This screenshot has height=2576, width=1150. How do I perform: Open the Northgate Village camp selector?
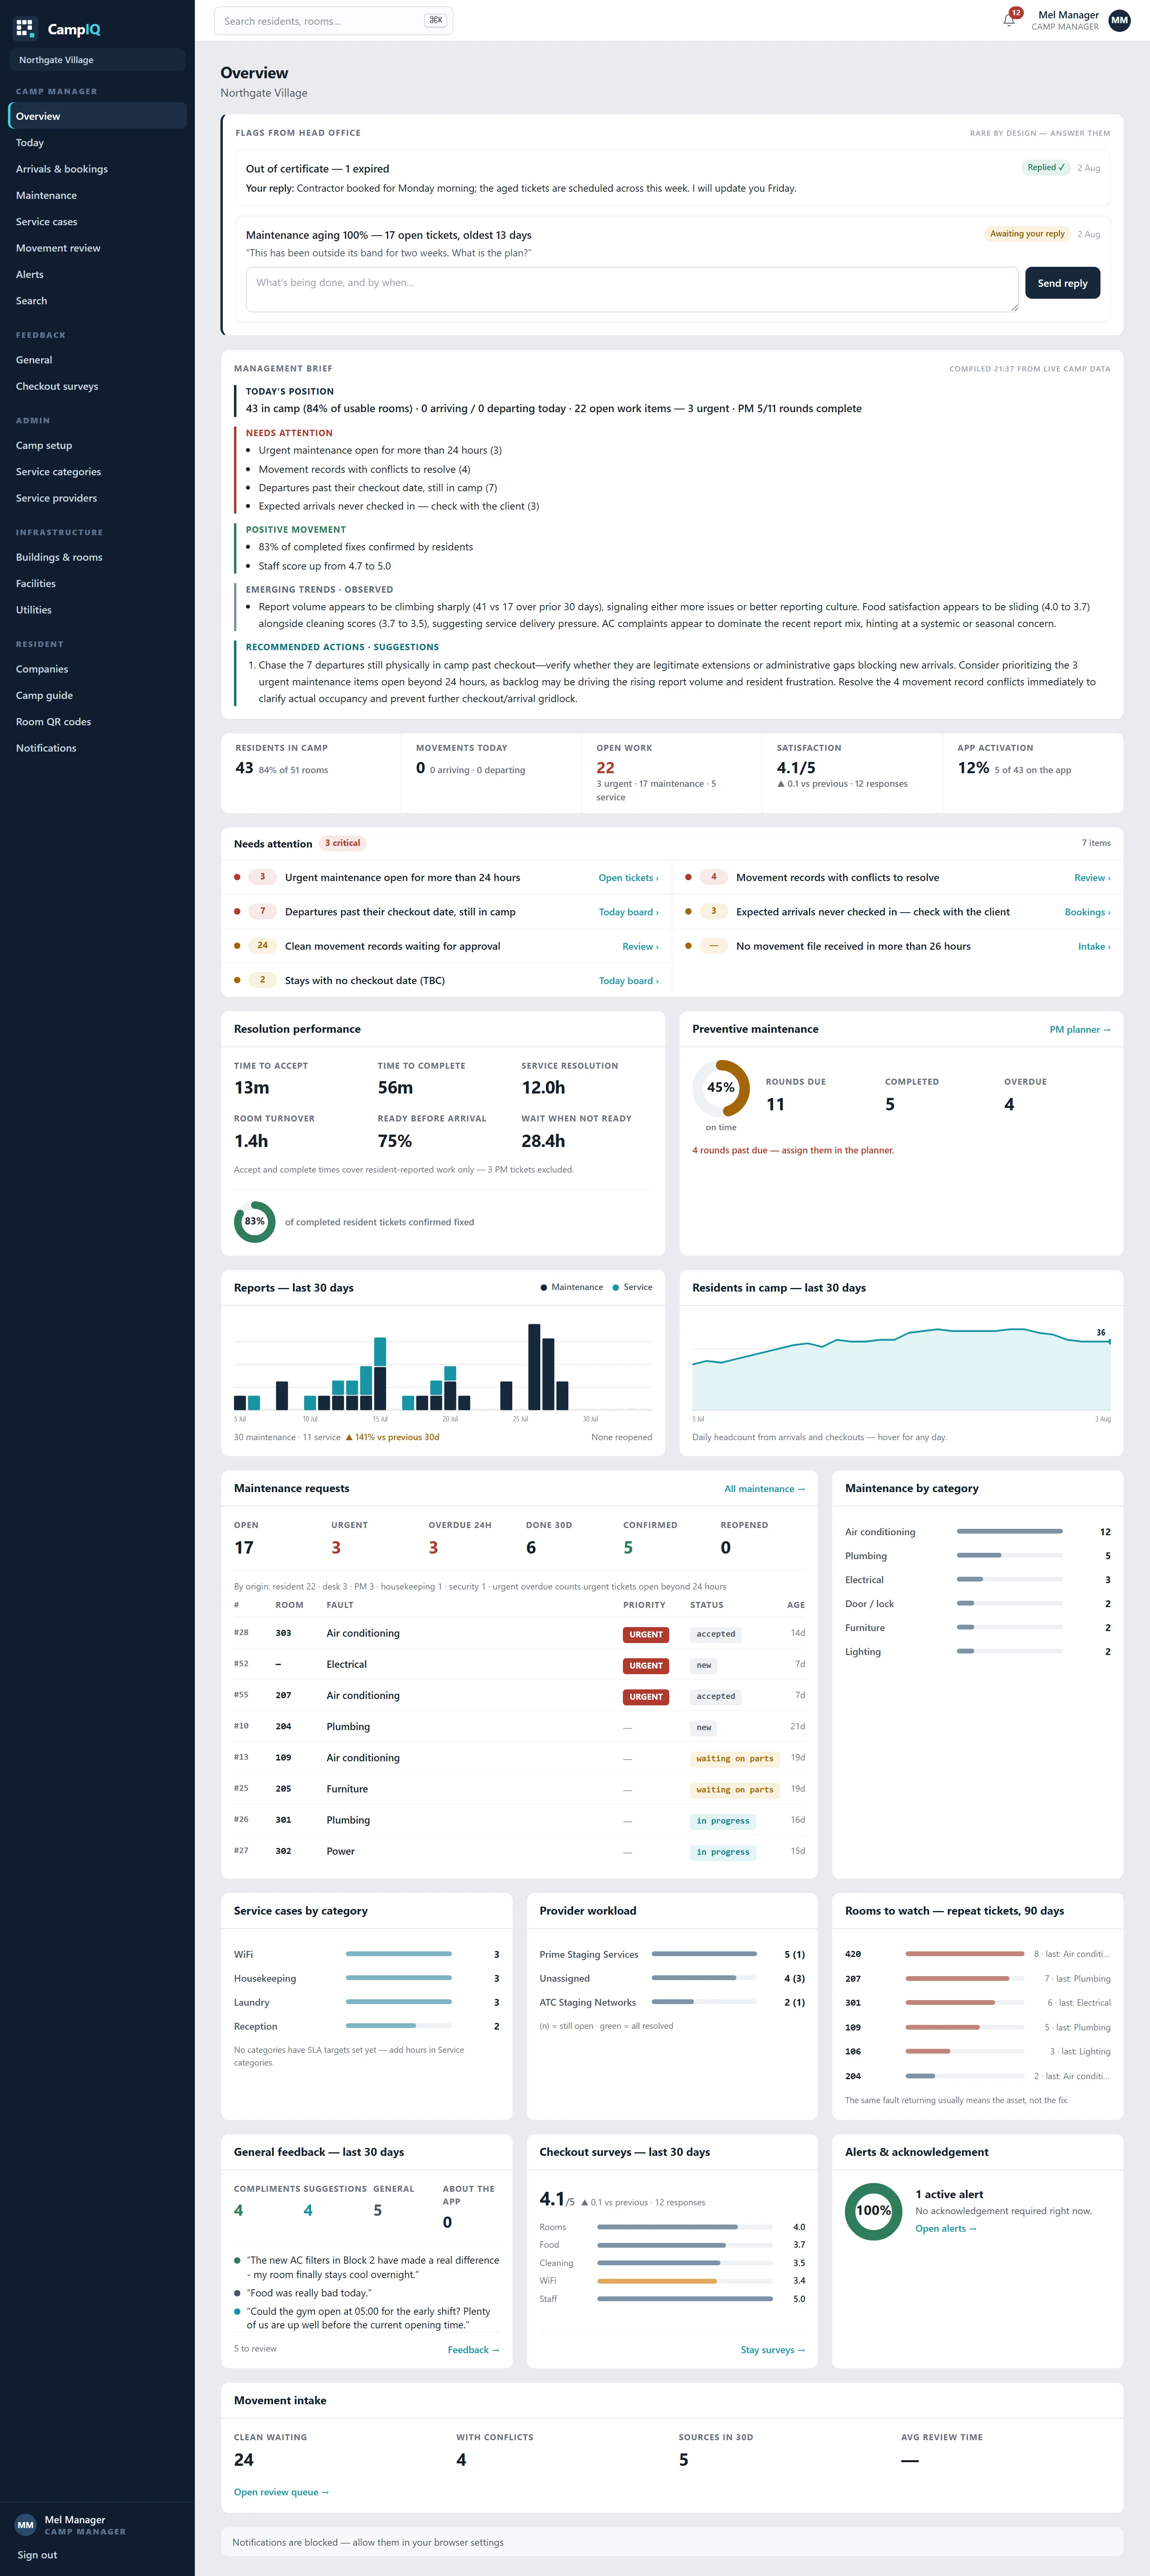click(98, 60)
